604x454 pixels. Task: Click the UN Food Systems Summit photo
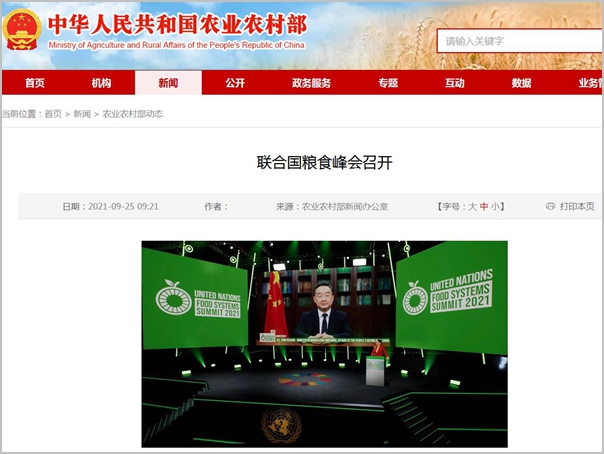click(x=324, y=343)
